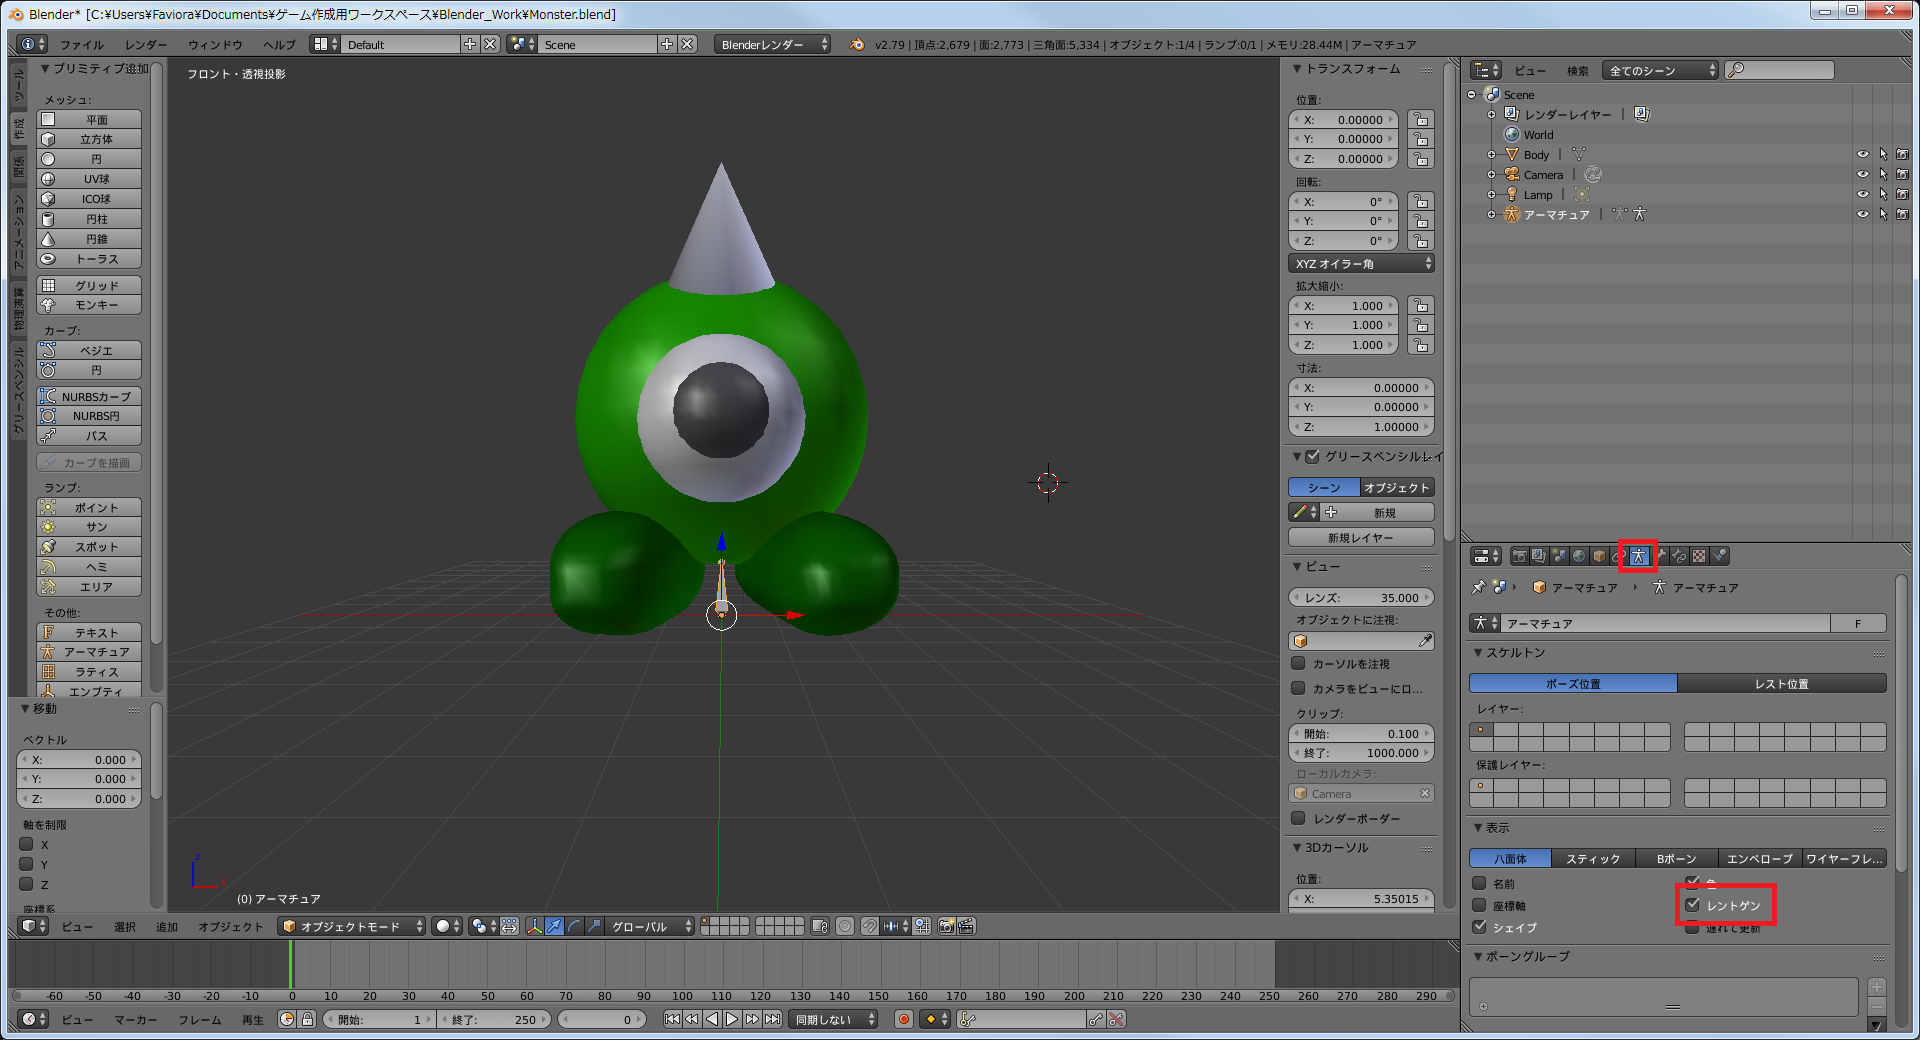
Task: Toggle visibility eye for アーマチュア object
Action: [x=1862, y=215]
